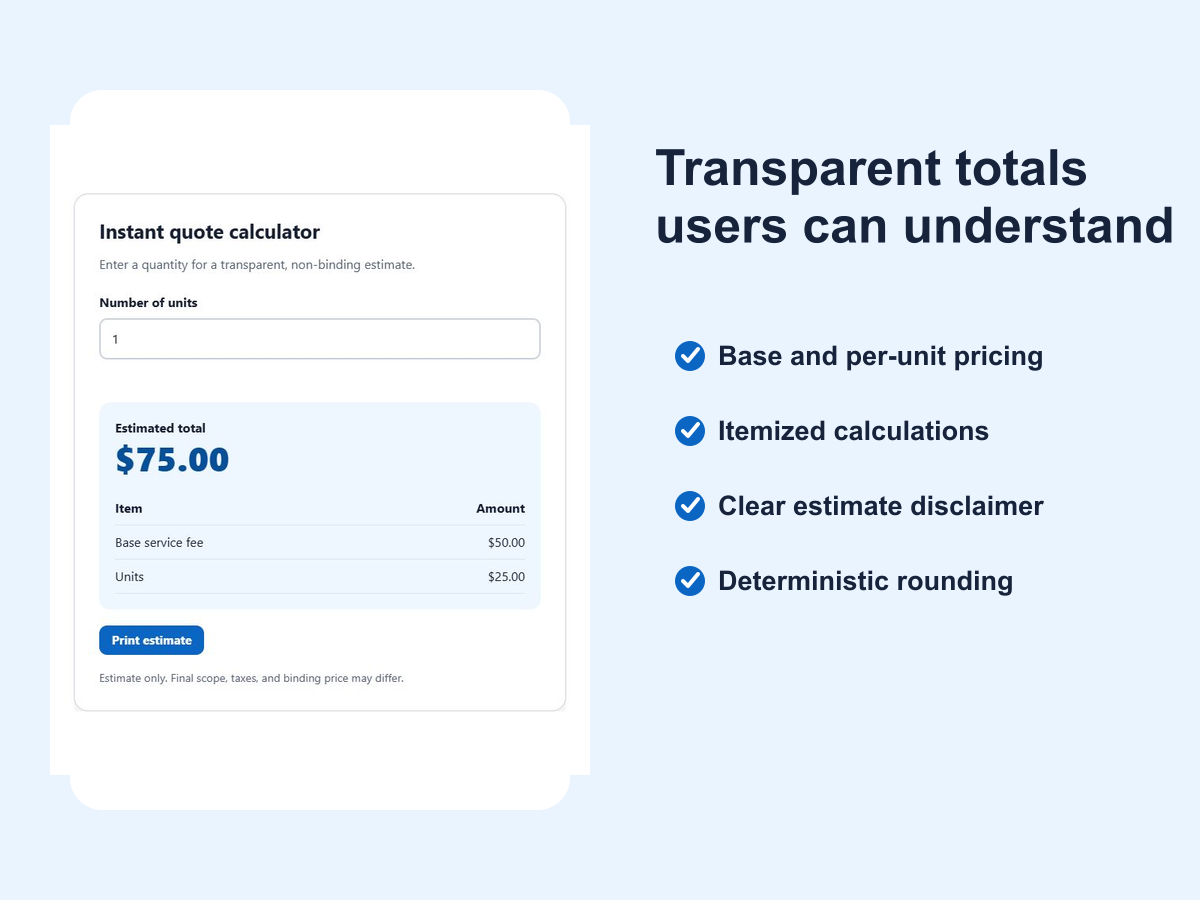Focus the Number of units input field
Screen dimensions: 1200x900
click(x=320, y=339)
